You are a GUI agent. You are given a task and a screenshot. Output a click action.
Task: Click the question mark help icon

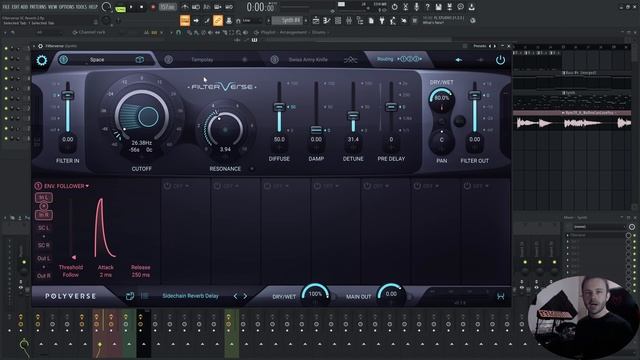tap(427, 7)
